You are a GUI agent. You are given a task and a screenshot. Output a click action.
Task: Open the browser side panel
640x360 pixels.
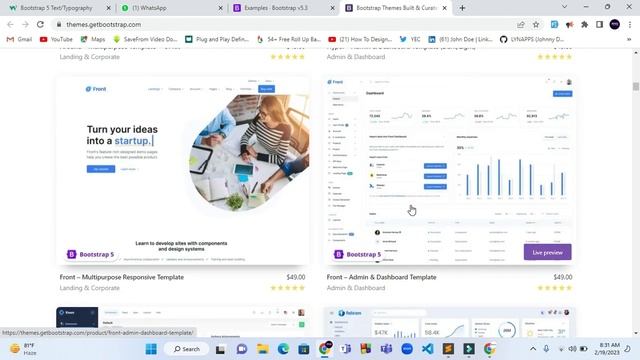point(600,25)
